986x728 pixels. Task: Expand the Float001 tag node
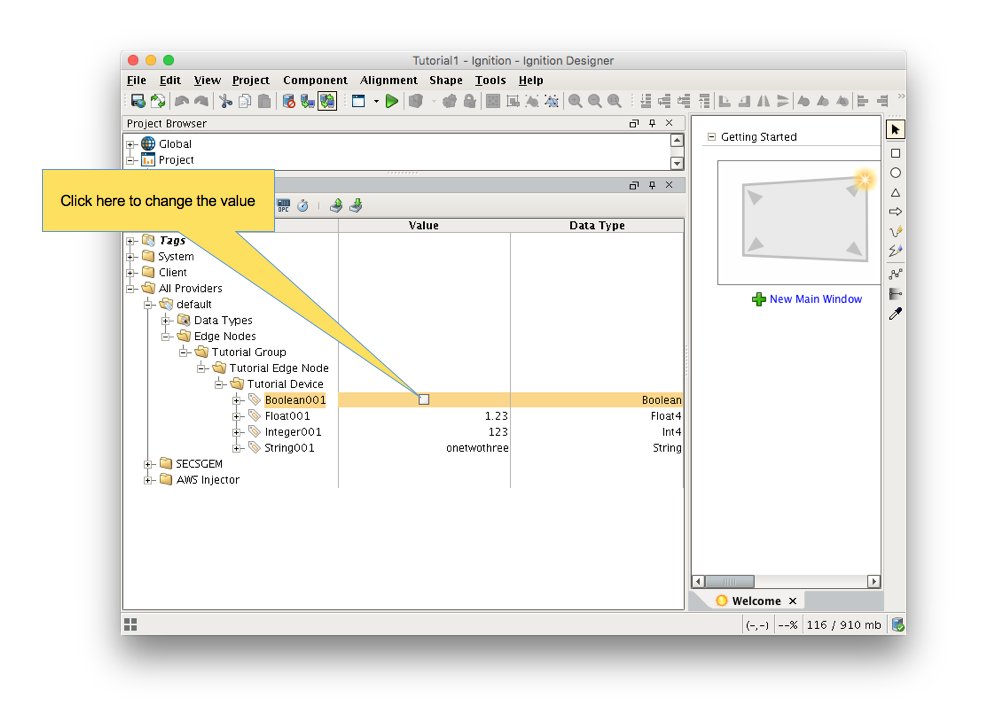[237, 416]
